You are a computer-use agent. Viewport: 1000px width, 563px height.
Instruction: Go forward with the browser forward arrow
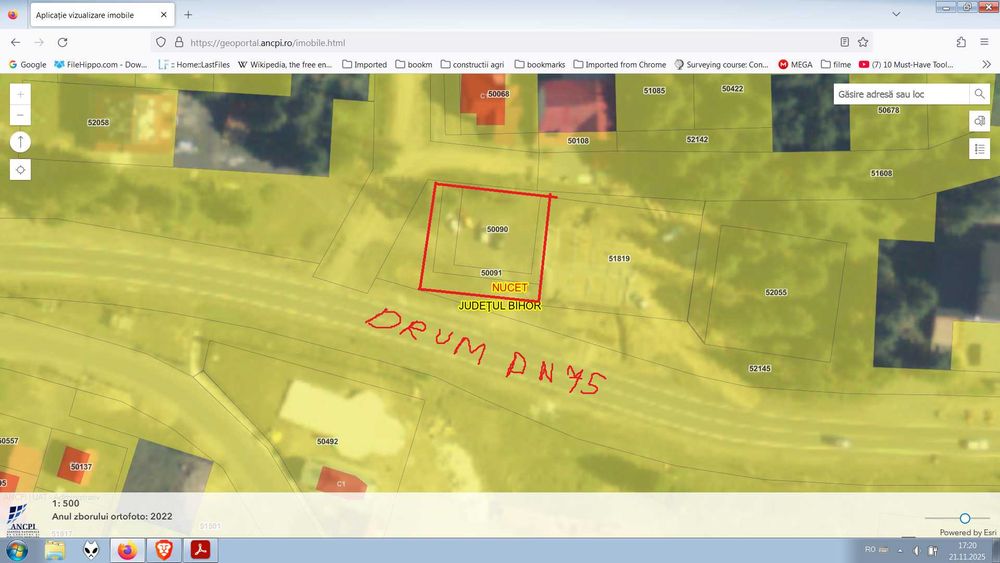tap(39, 42)
